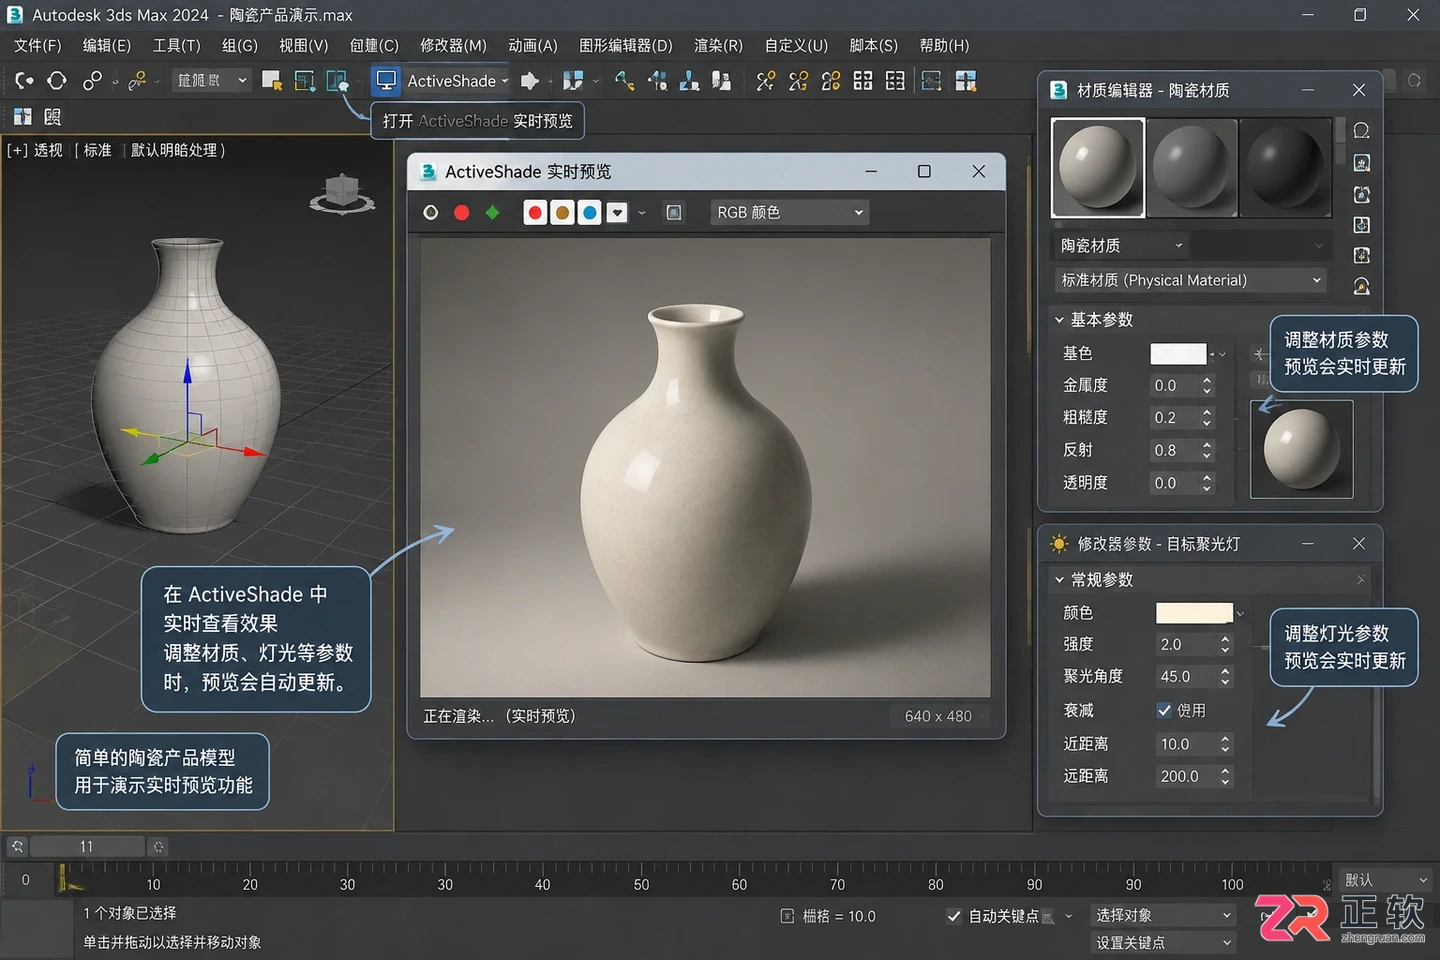The height and width of the screenshot is (960, 1440).
Task: Click the ViewCube in the perspective viewport
Action: point(342,194)
